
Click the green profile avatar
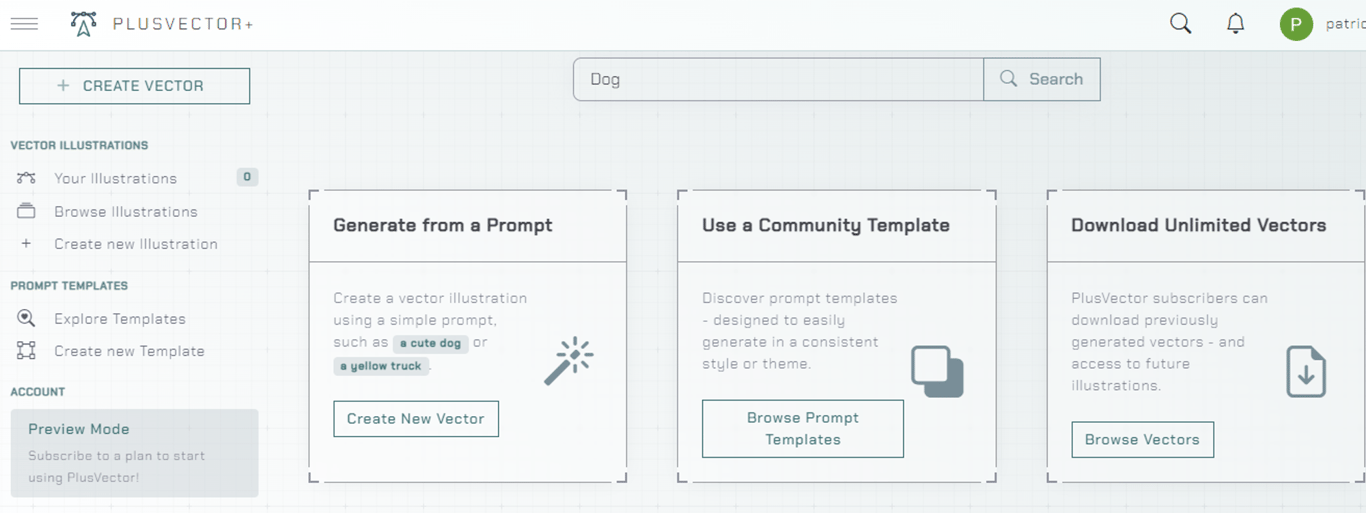pos(1296,24)
